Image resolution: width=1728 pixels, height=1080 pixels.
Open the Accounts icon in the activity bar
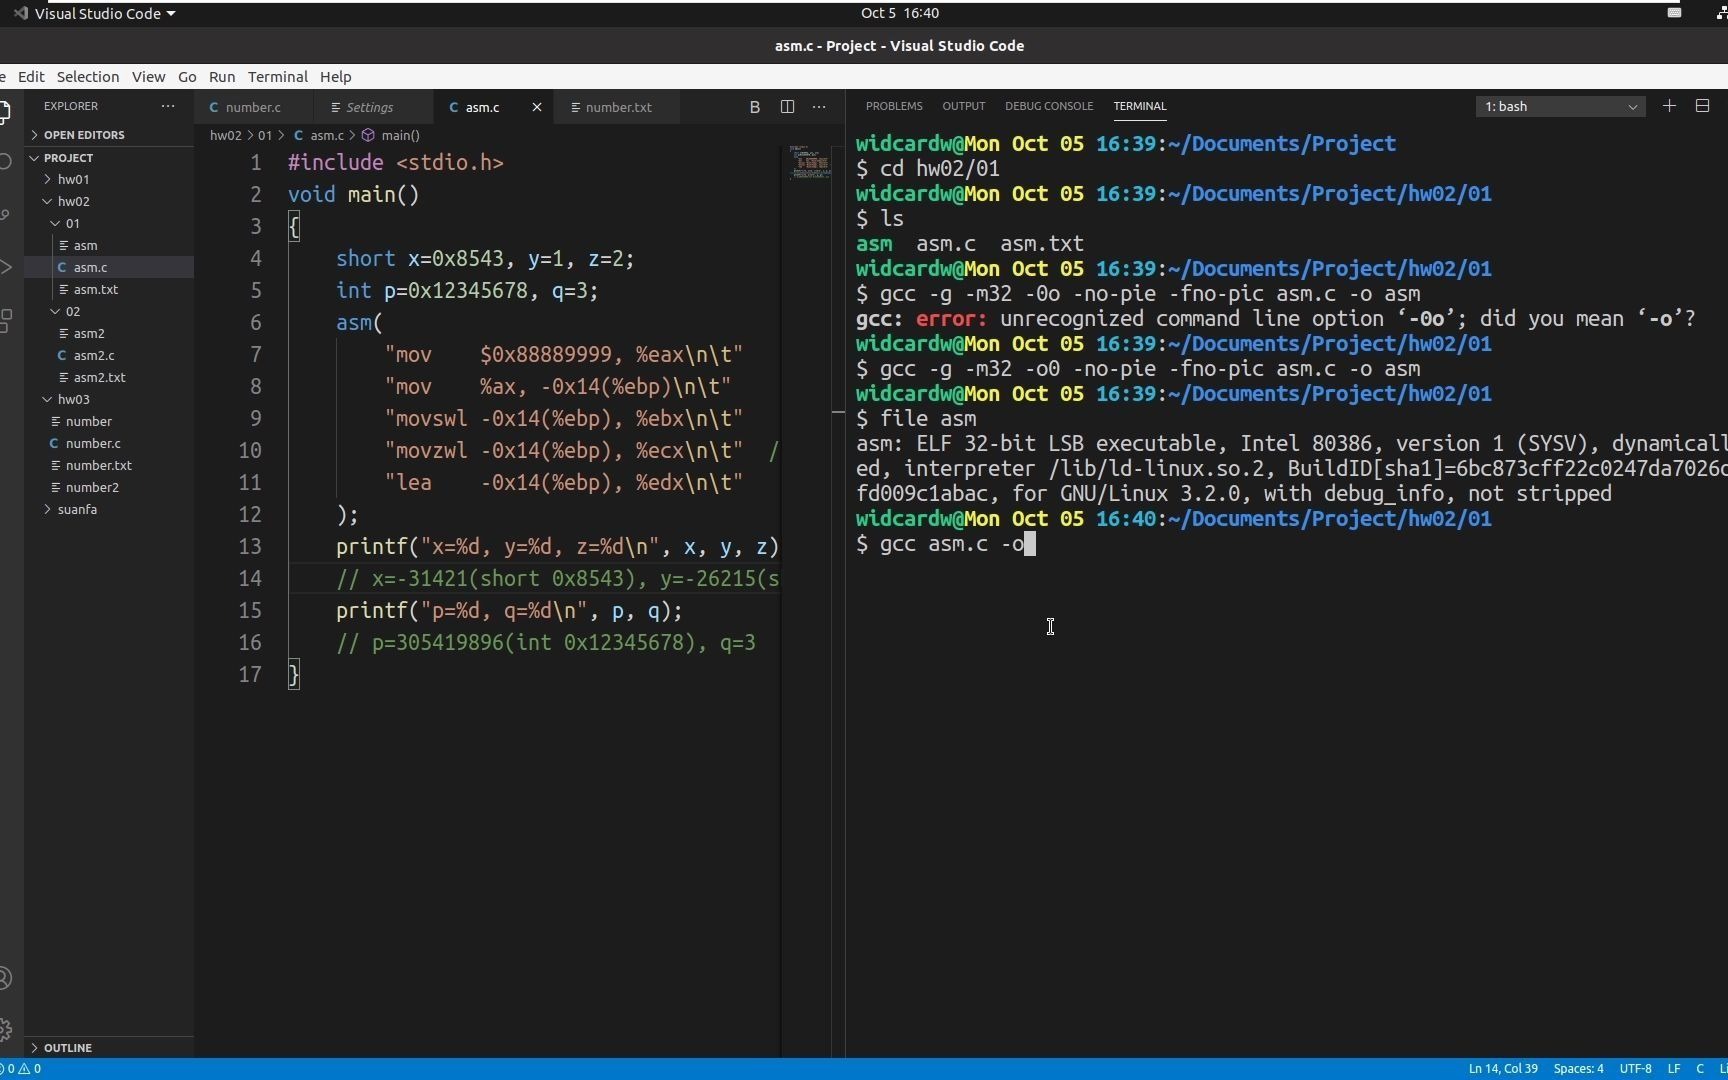[6, 978]
